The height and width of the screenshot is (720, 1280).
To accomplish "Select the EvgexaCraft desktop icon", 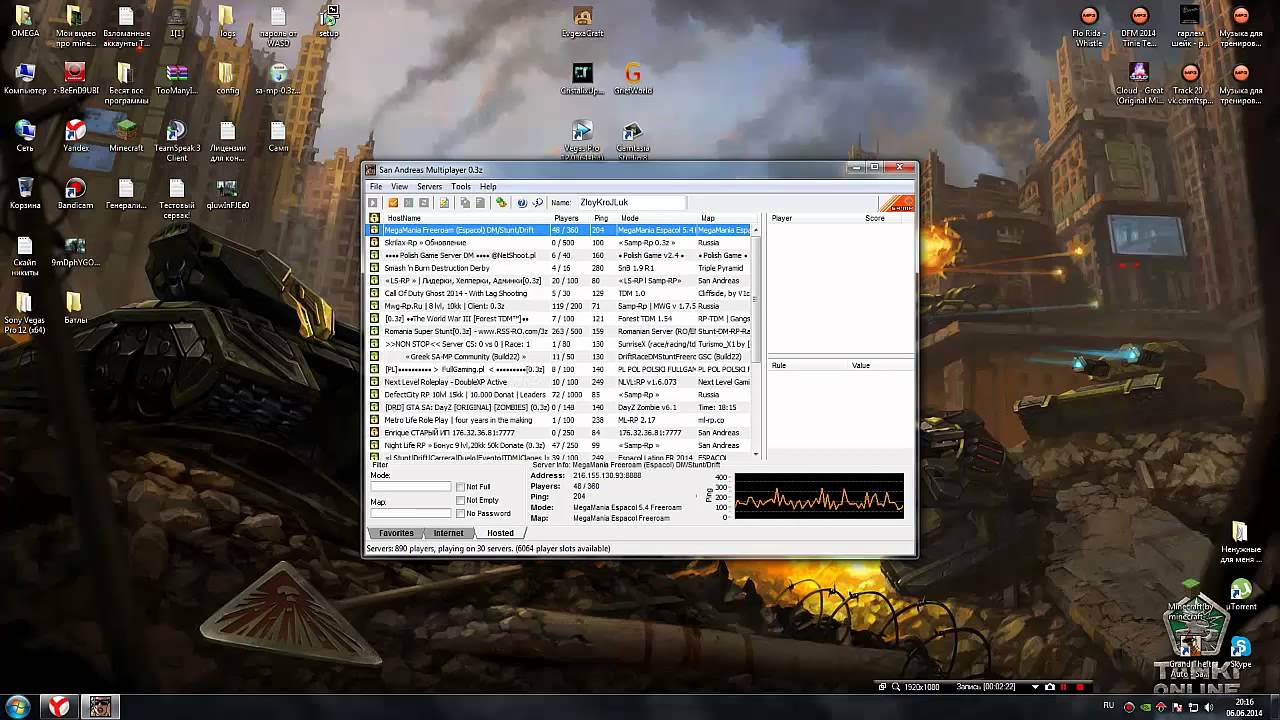I will [582, 21].
